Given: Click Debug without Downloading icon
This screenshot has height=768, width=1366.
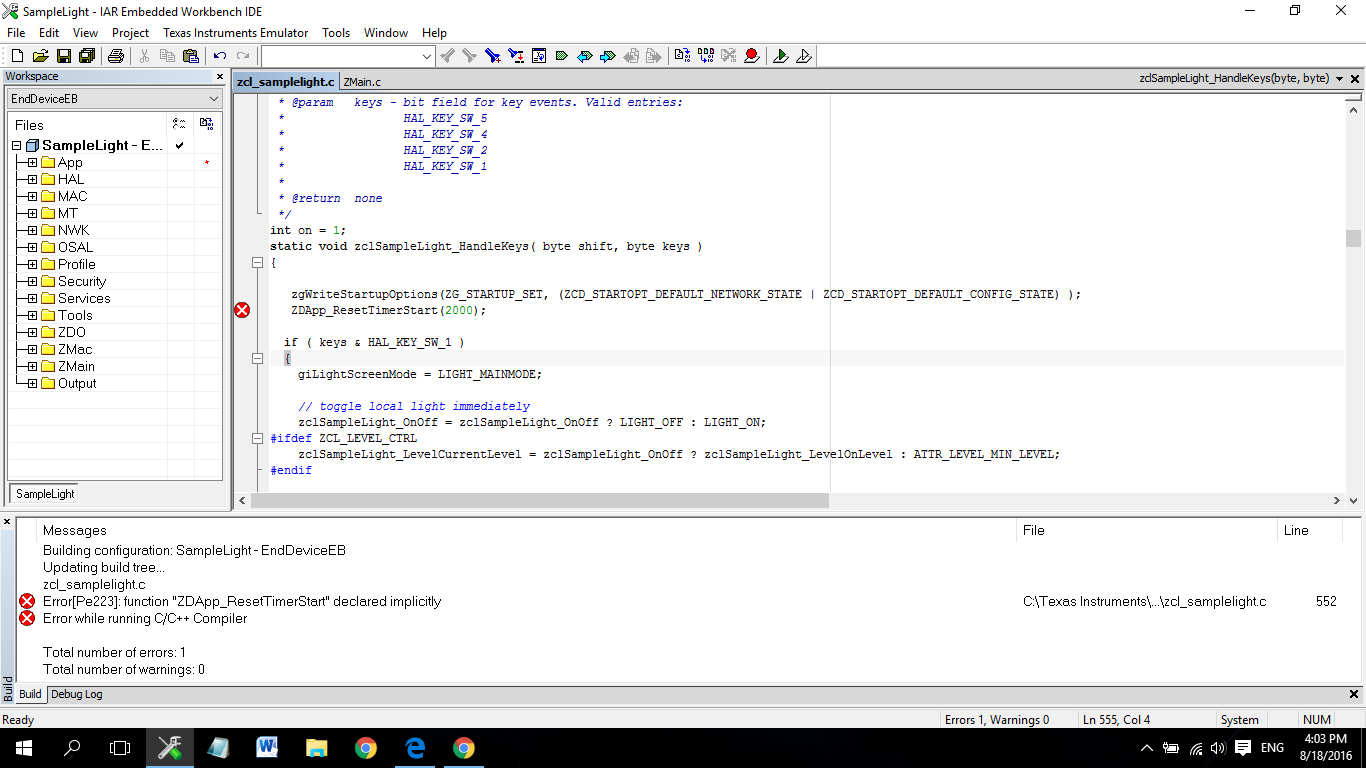Looking at the screenshot, I should pos(804,56).
